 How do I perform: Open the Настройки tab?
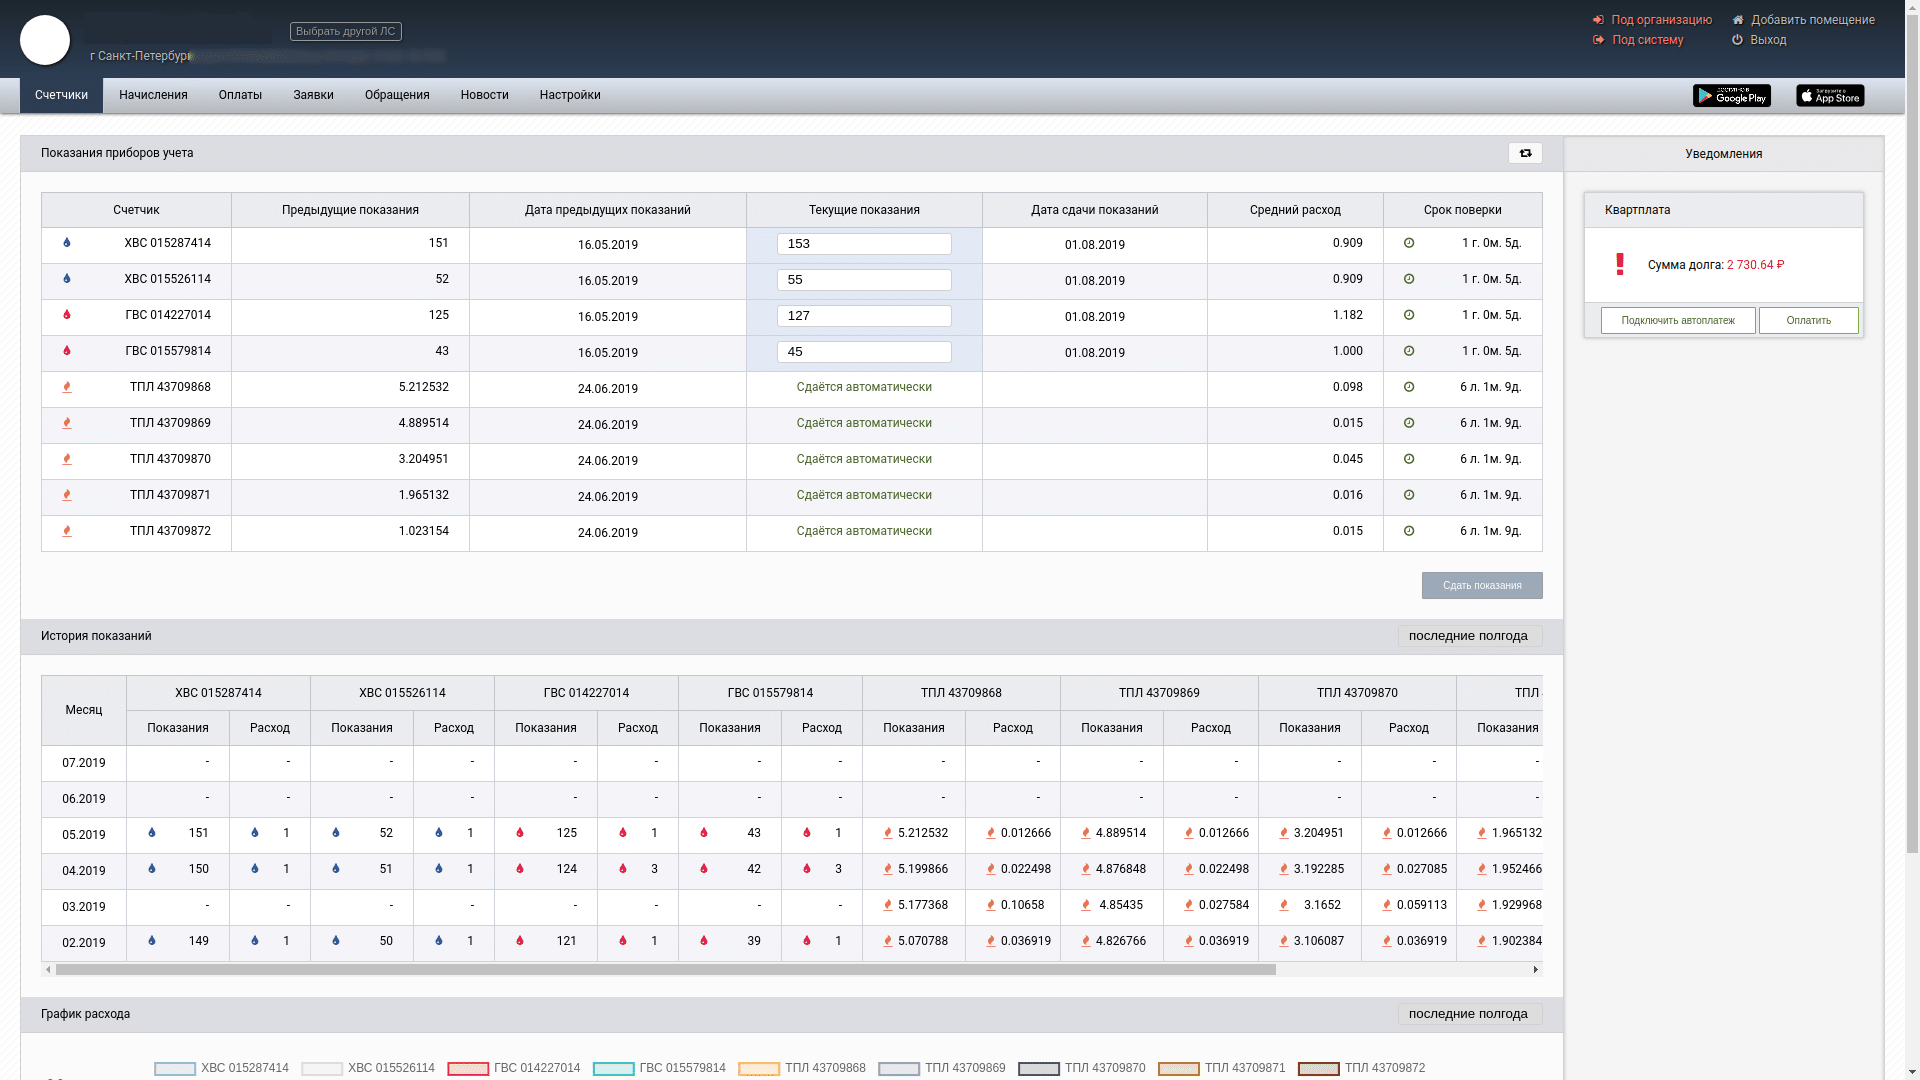(x=570, y=95)
